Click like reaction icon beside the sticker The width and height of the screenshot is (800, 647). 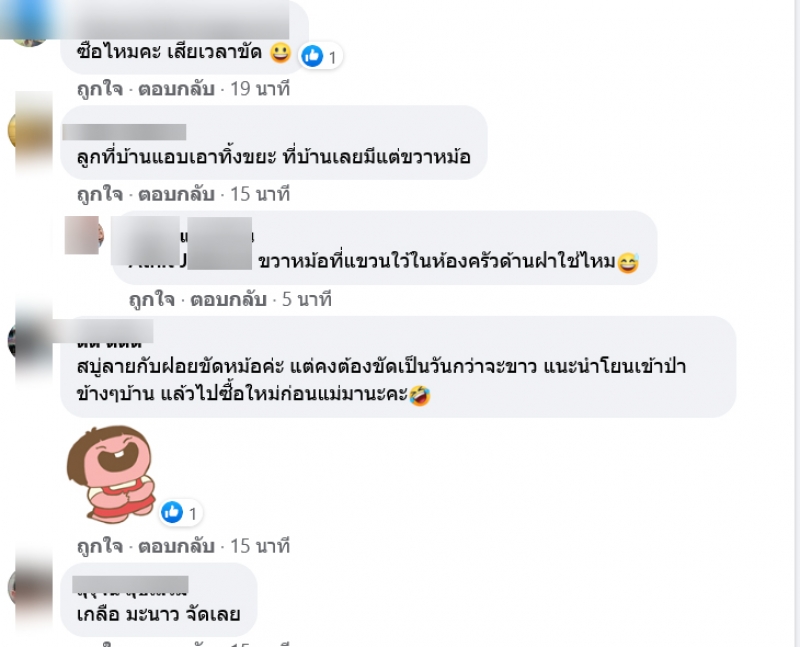172,512
